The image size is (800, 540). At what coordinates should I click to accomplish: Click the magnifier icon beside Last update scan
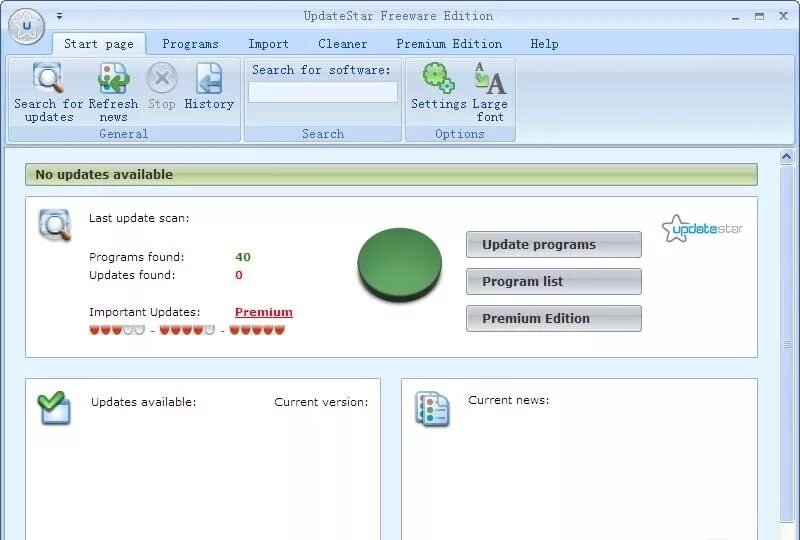pyautogui.click(x=55, y=224)
